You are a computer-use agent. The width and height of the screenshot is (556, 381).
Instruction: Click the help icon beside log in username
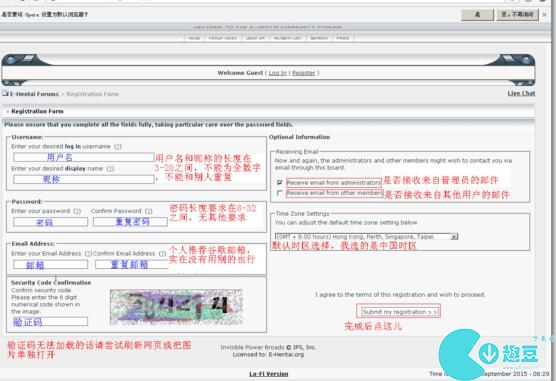point(118,147)
